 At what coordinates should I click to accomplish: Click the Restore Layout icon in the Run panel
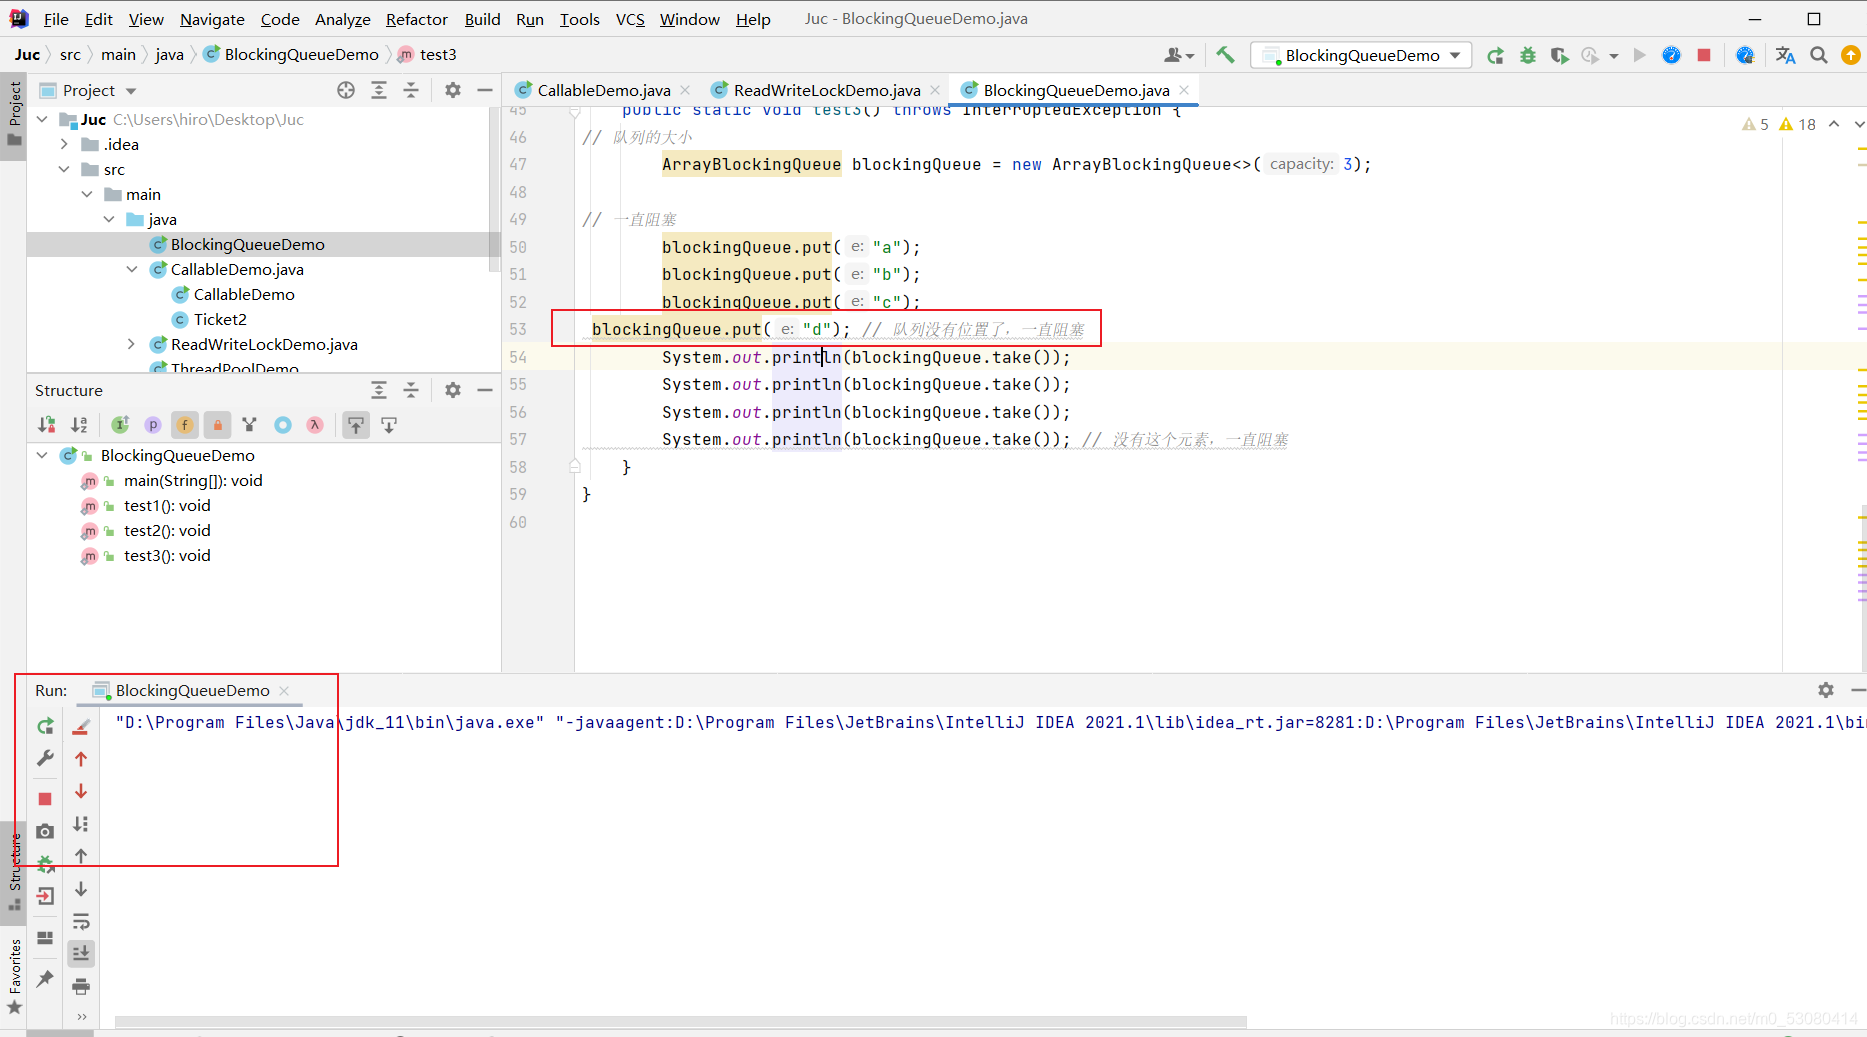(x=45, y=938)
